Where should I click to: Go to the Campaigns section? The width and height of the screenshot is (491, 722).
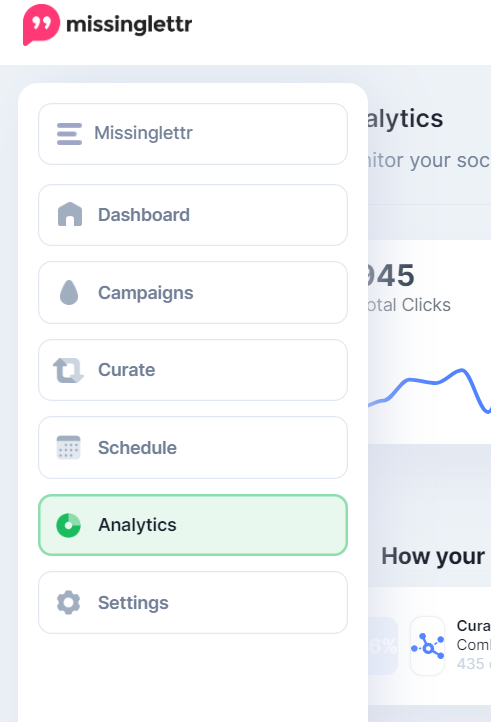[193, 292]
